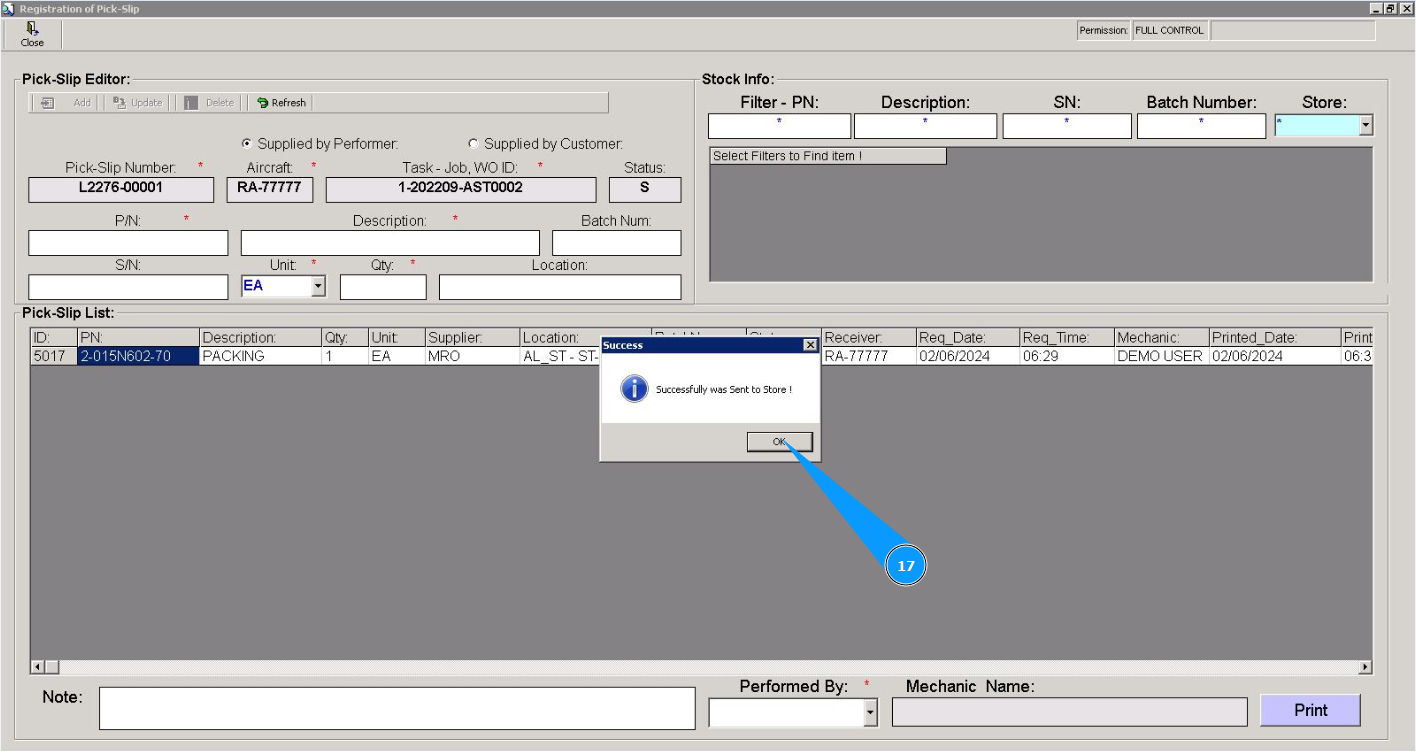Open the Performed By dropdown
Image resolution: width=1416 pixels, height=754 pixels.
(870, 713)
